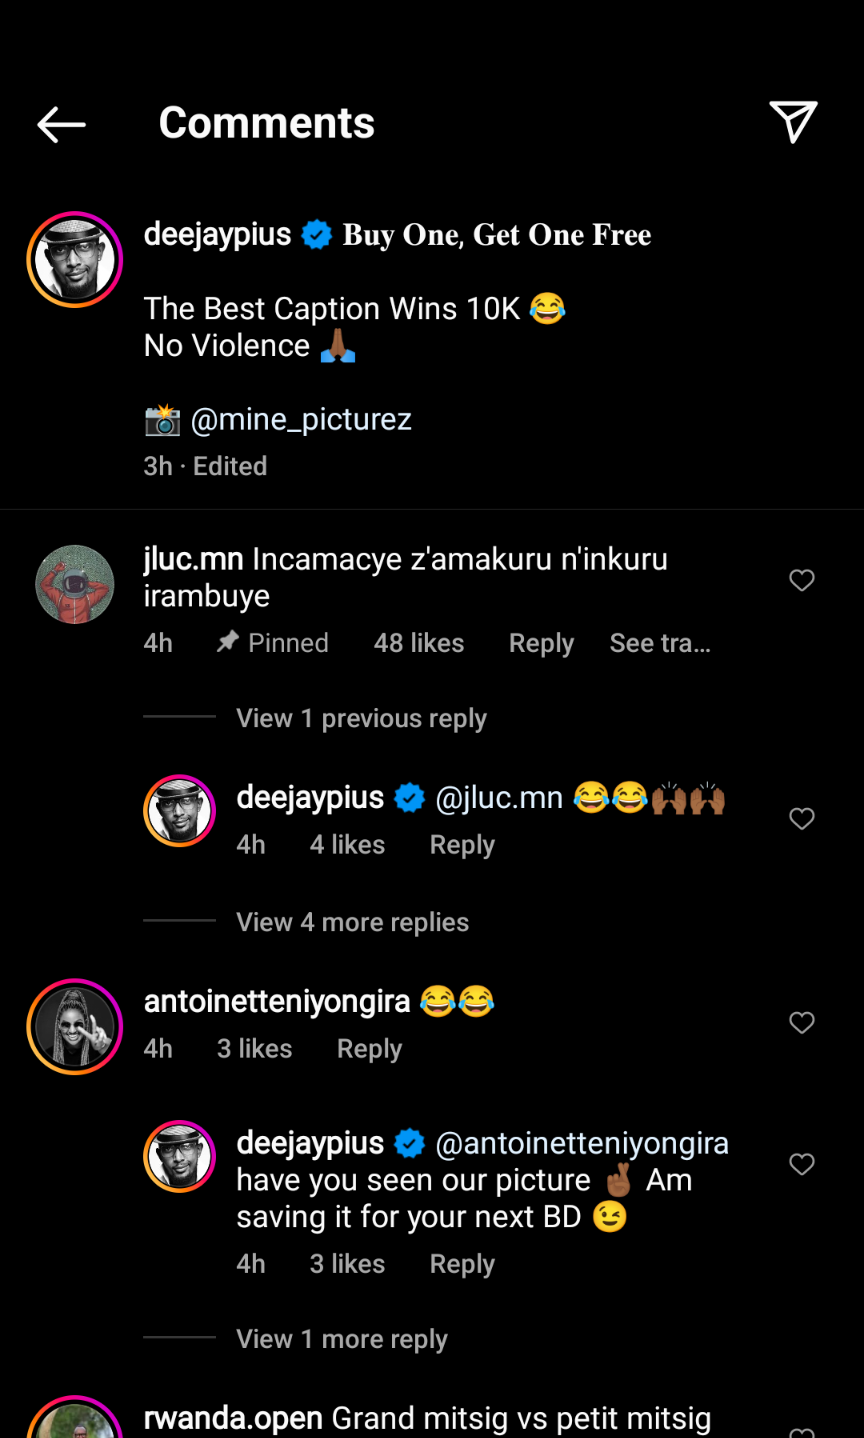This screenshot has height=1438, width=864.
Task: Like deejaypius's reply to @jluc.mn
Action: [x=802, y=819]
